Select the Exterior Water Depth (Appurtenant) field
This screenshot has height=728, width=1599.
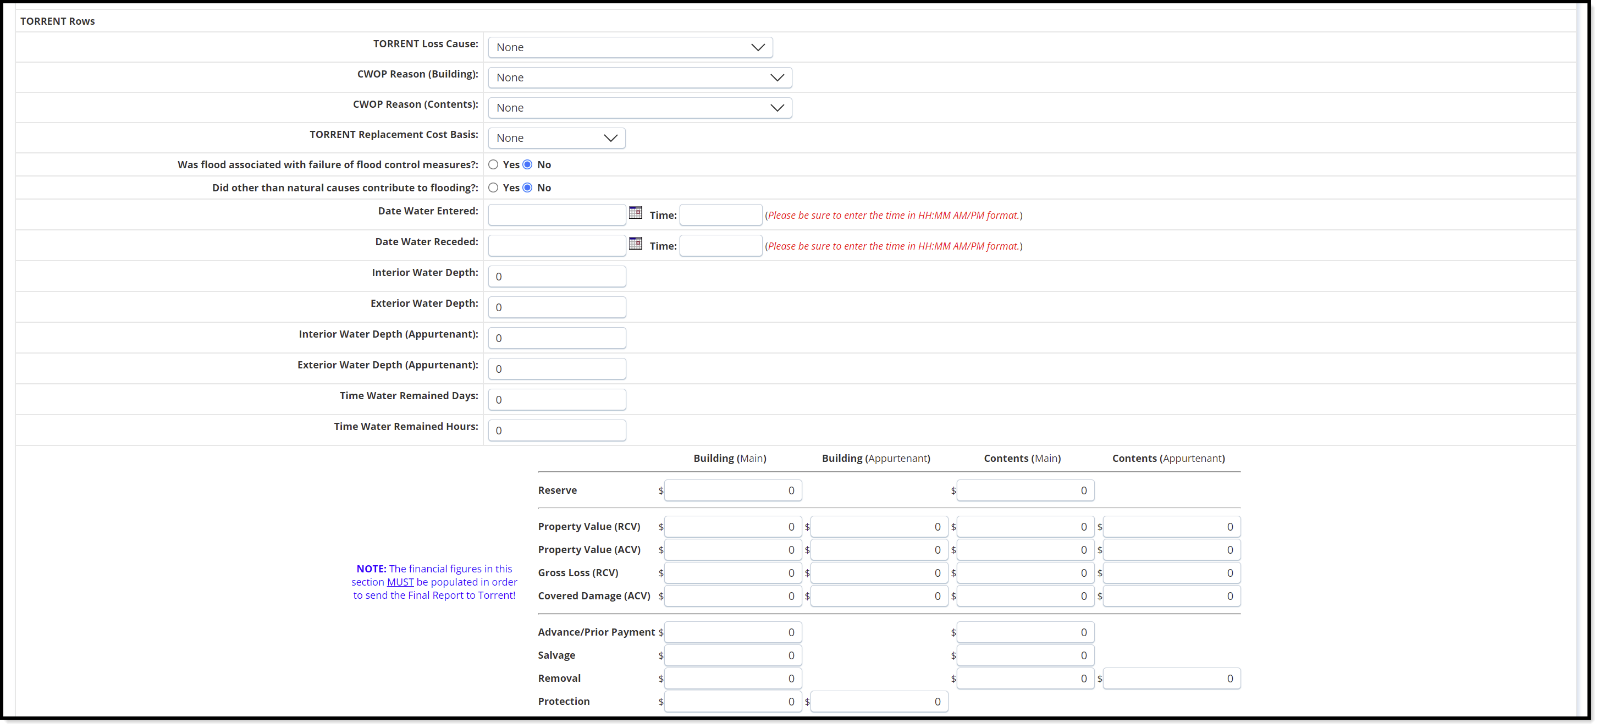(x=557, y=369)
